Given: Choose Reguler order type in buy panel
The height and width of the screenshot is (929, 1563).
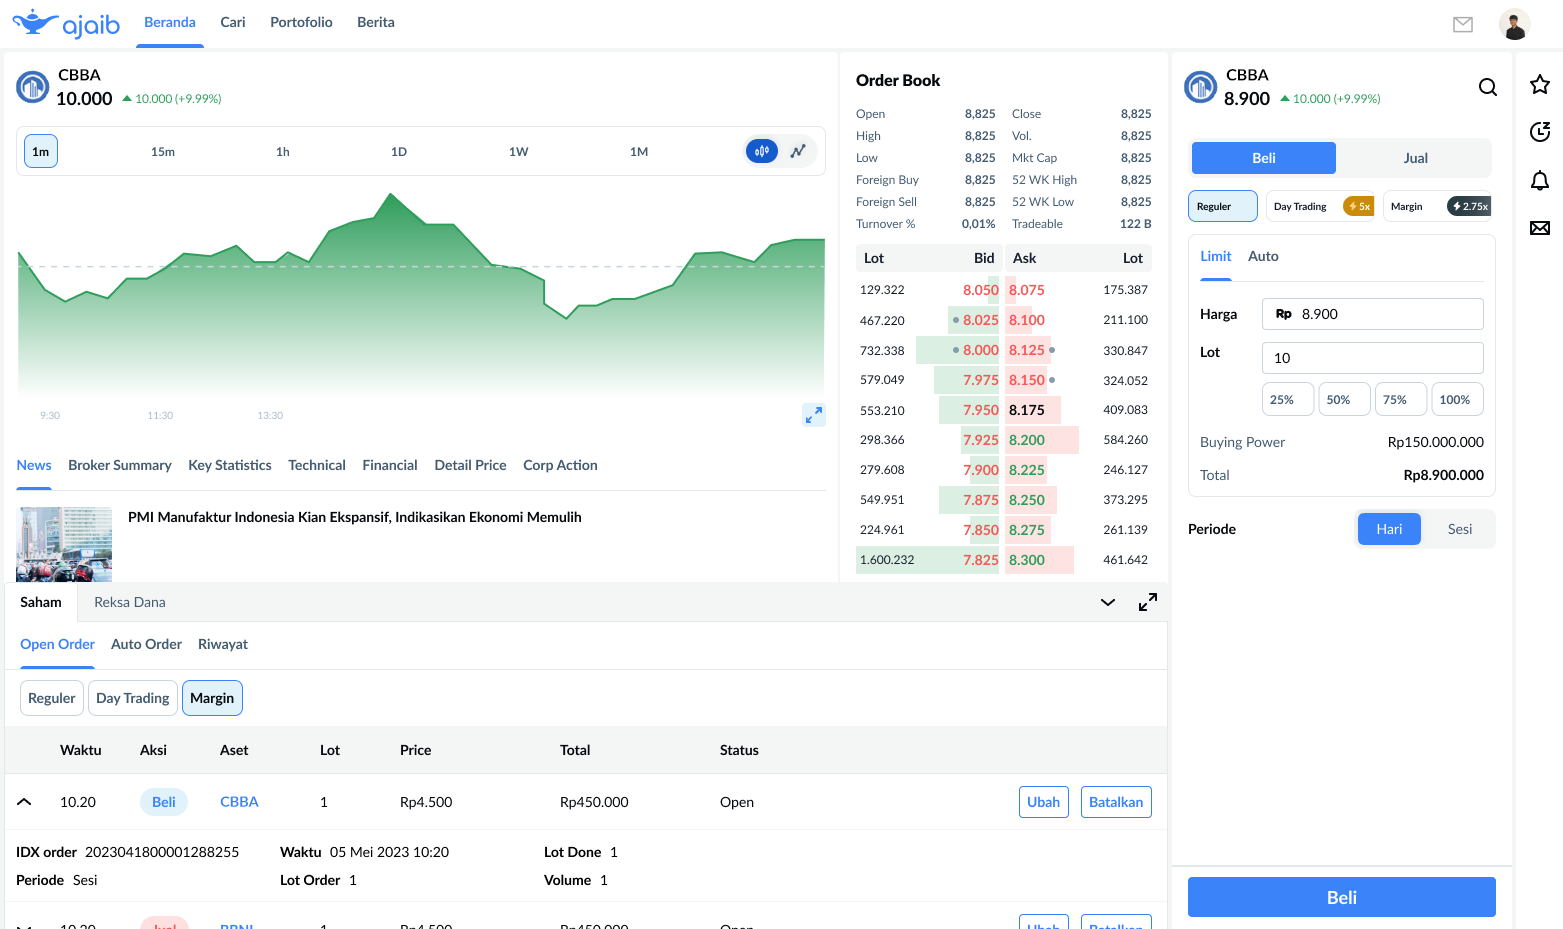Looking at the screenshot, I should [1223, 206].
